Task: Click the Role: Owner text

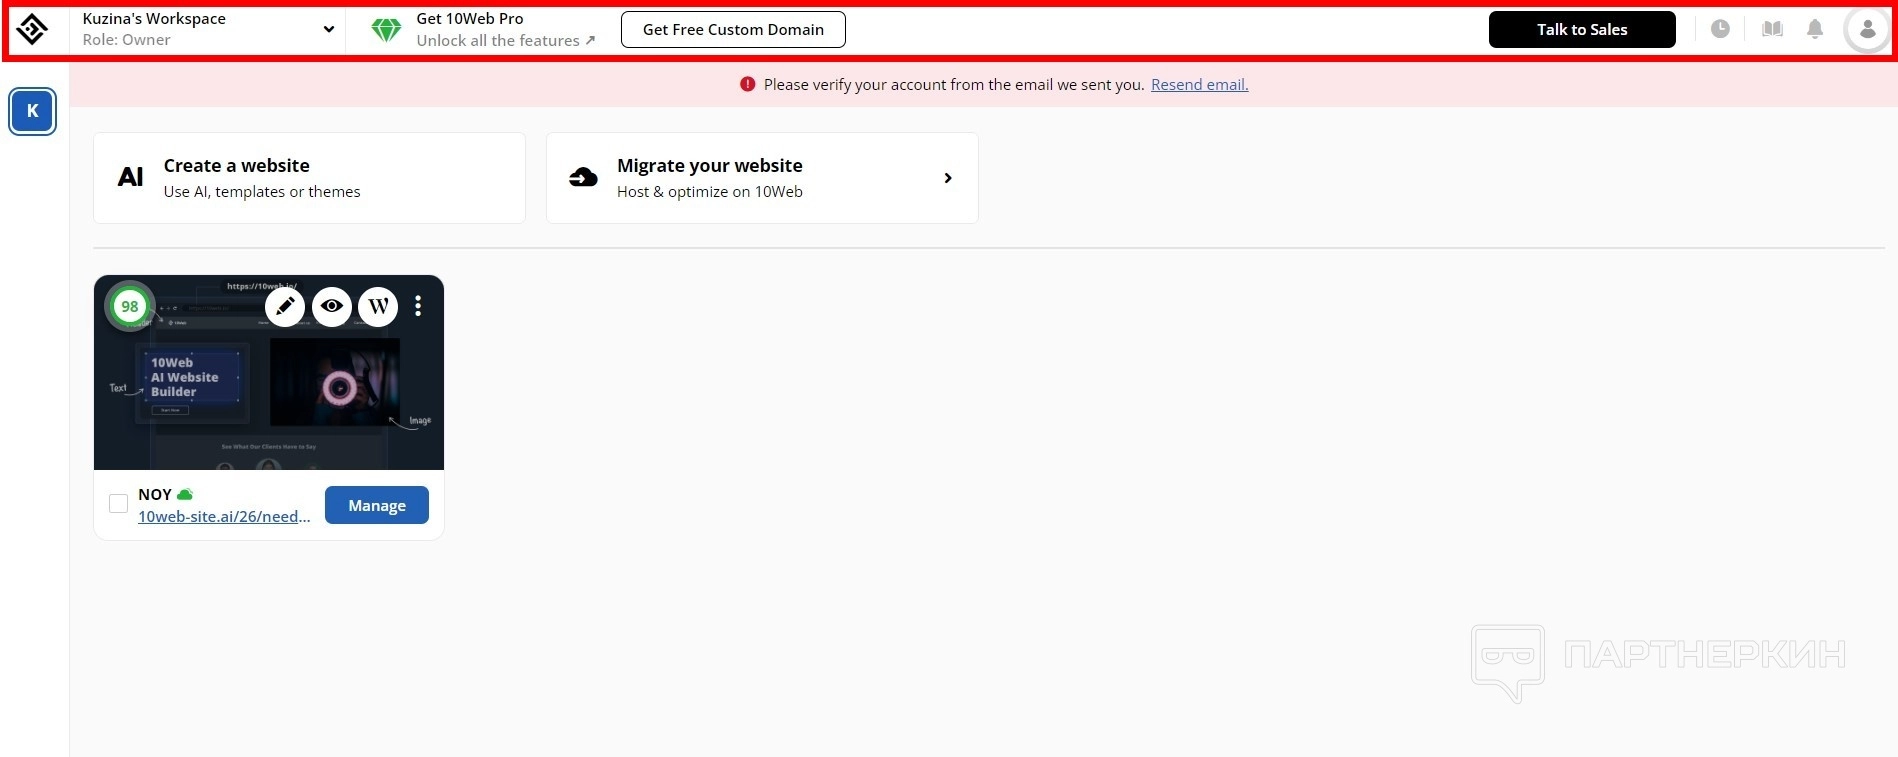Action: coord(126,40)
